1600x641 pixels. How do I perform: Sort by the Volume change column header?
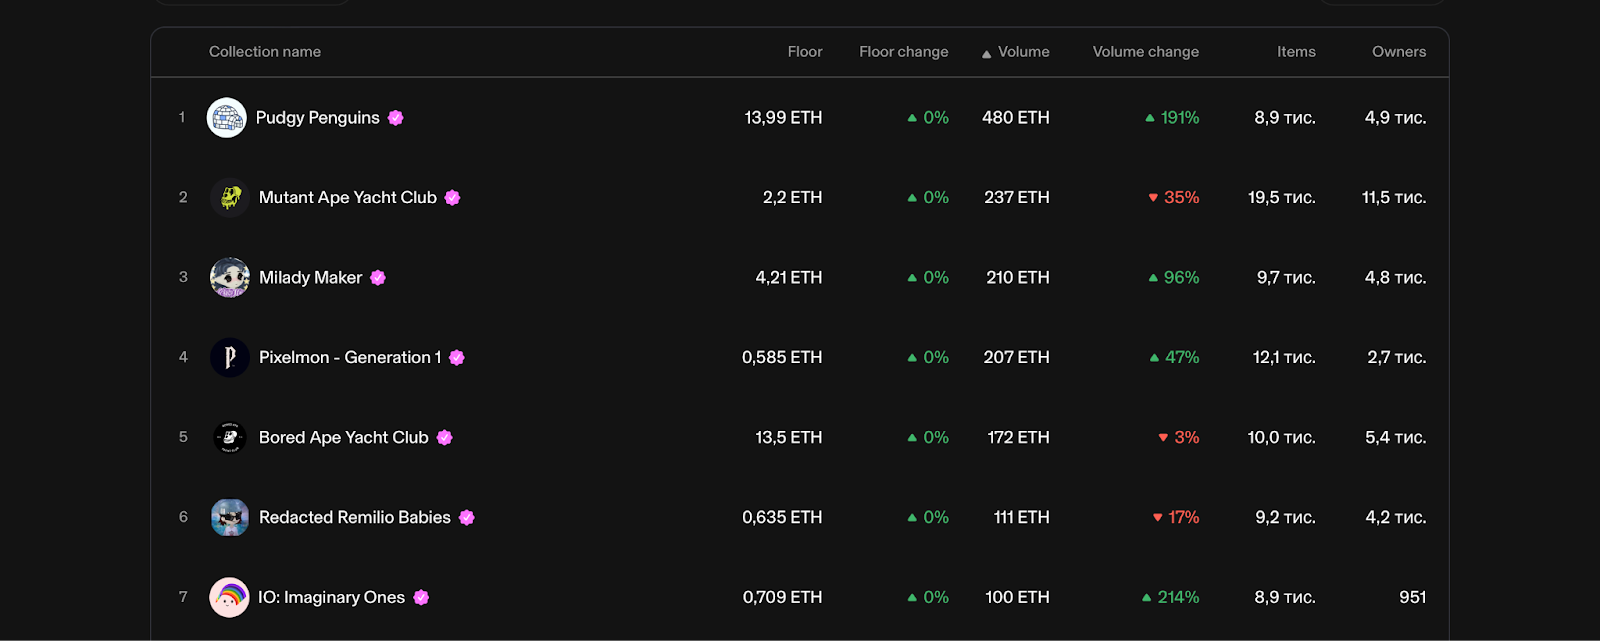[1146, 52]
